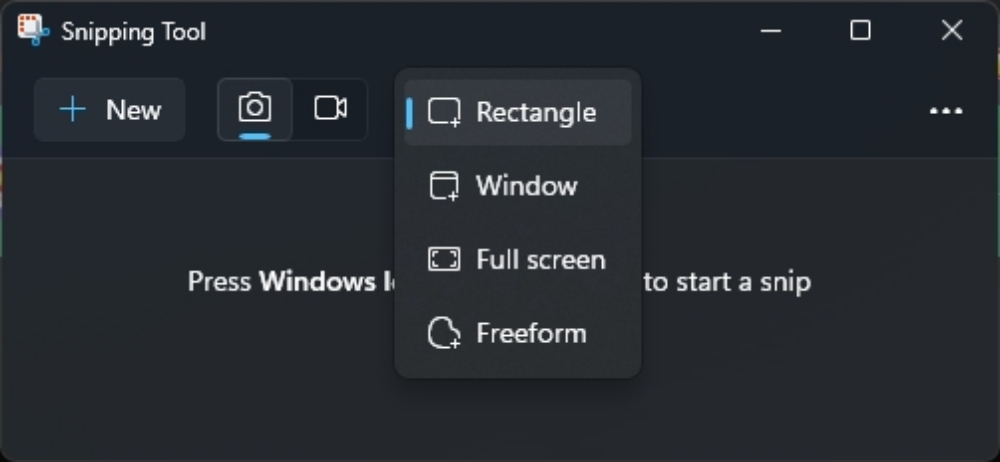The width and height of the screenshot is (1000, 462).
Task: Pick the Full screen mode option
Action: pyautogui.click(x=518, y=260)
